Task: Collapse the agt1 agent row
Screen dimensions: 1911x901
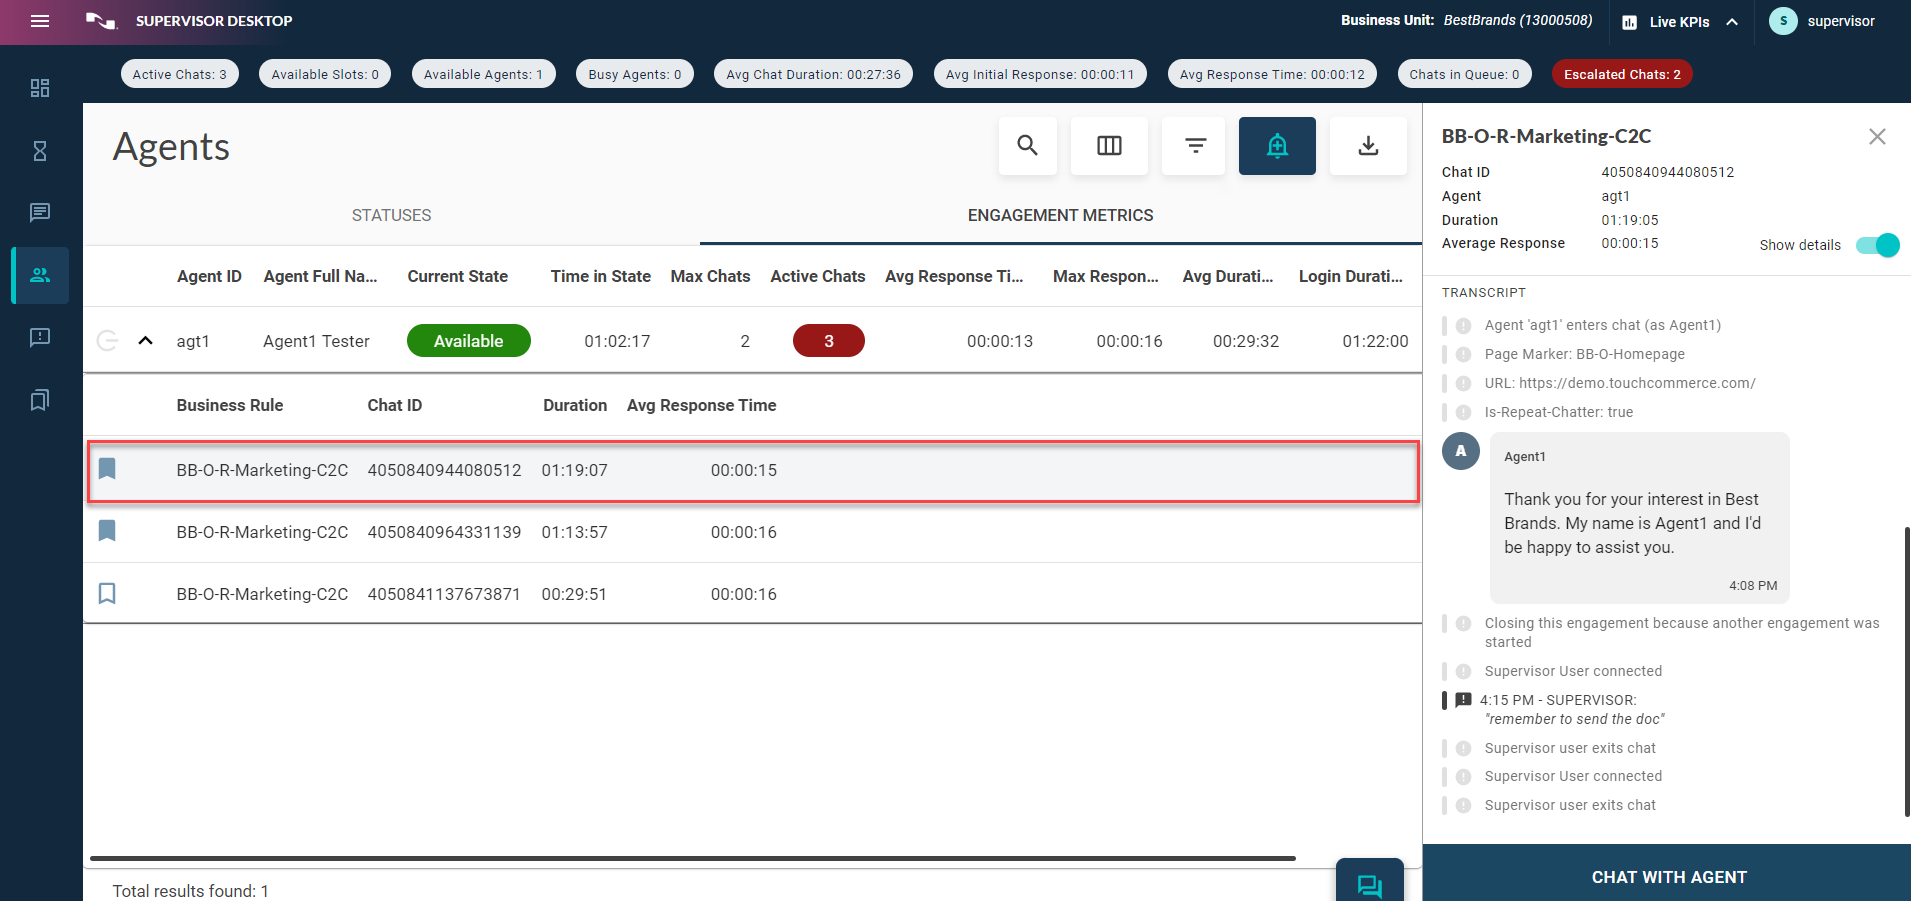Action: click(x=145, y=341)
